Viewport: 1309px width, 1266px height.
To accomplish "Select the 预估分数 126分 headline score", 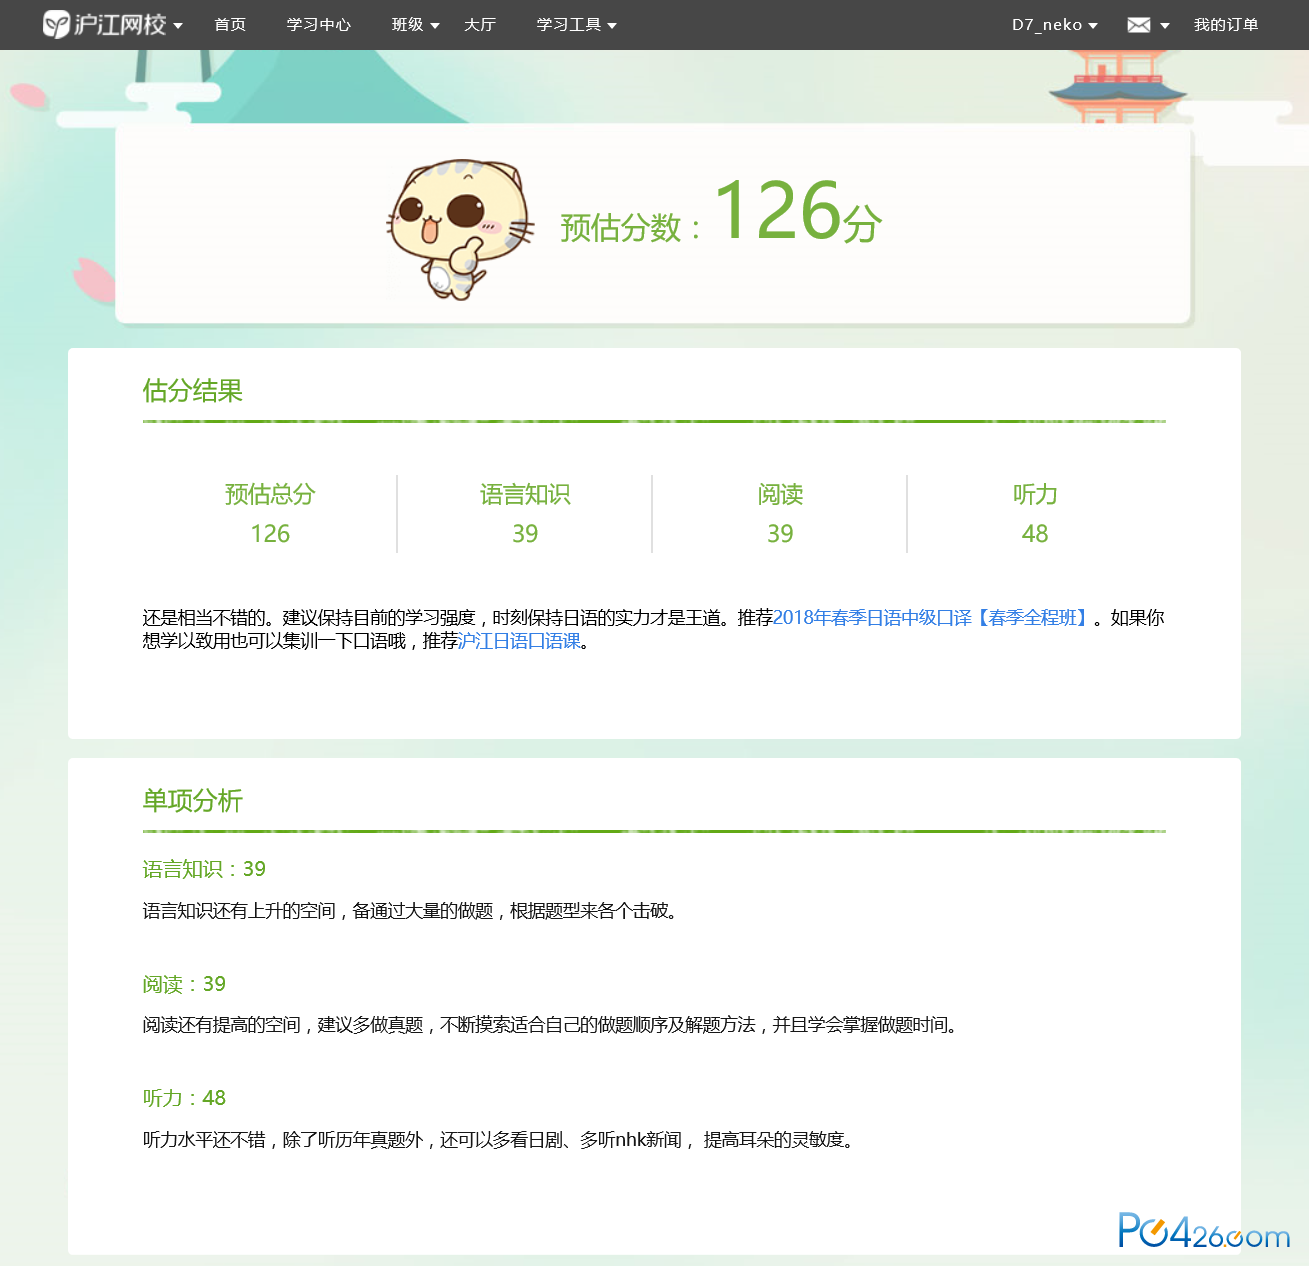I will [721, 212].
